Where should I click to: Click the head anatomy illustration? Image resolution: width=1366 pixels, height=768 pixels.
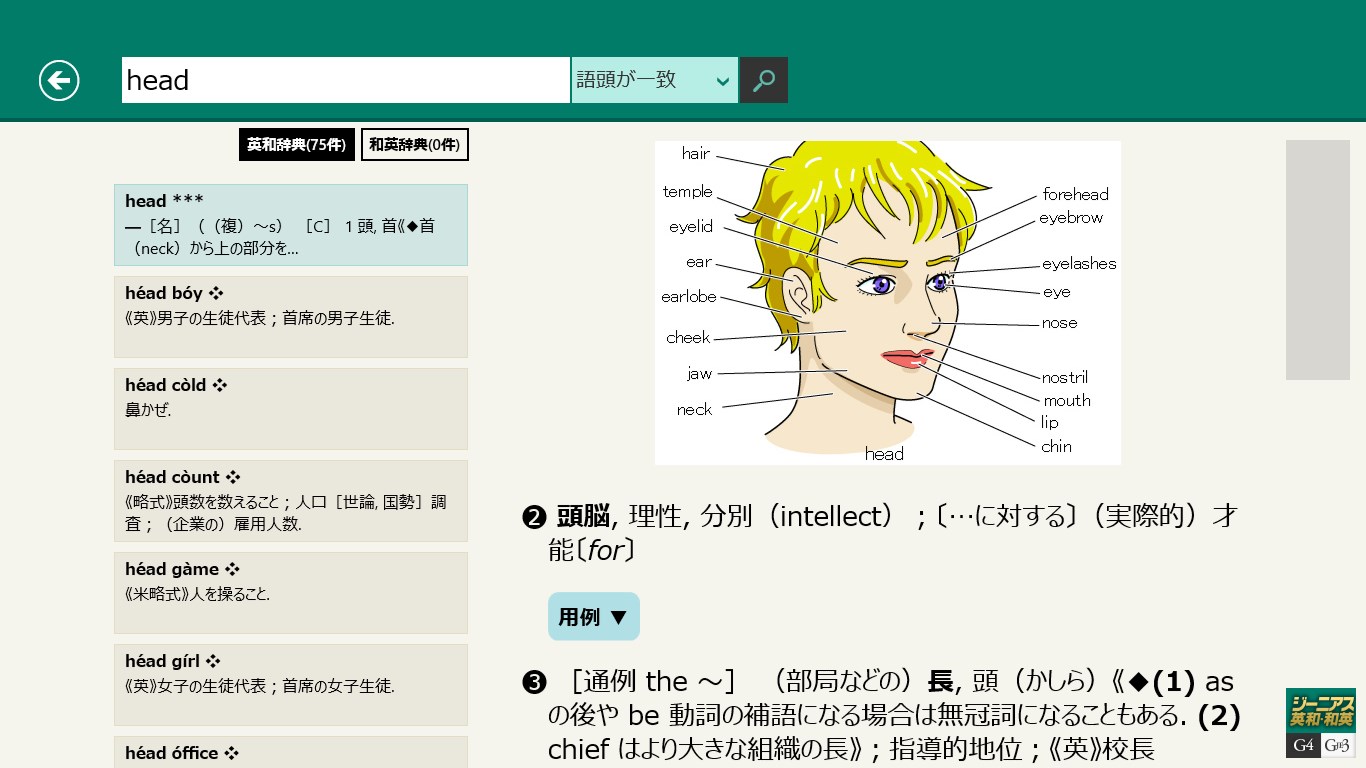[887, 302]
